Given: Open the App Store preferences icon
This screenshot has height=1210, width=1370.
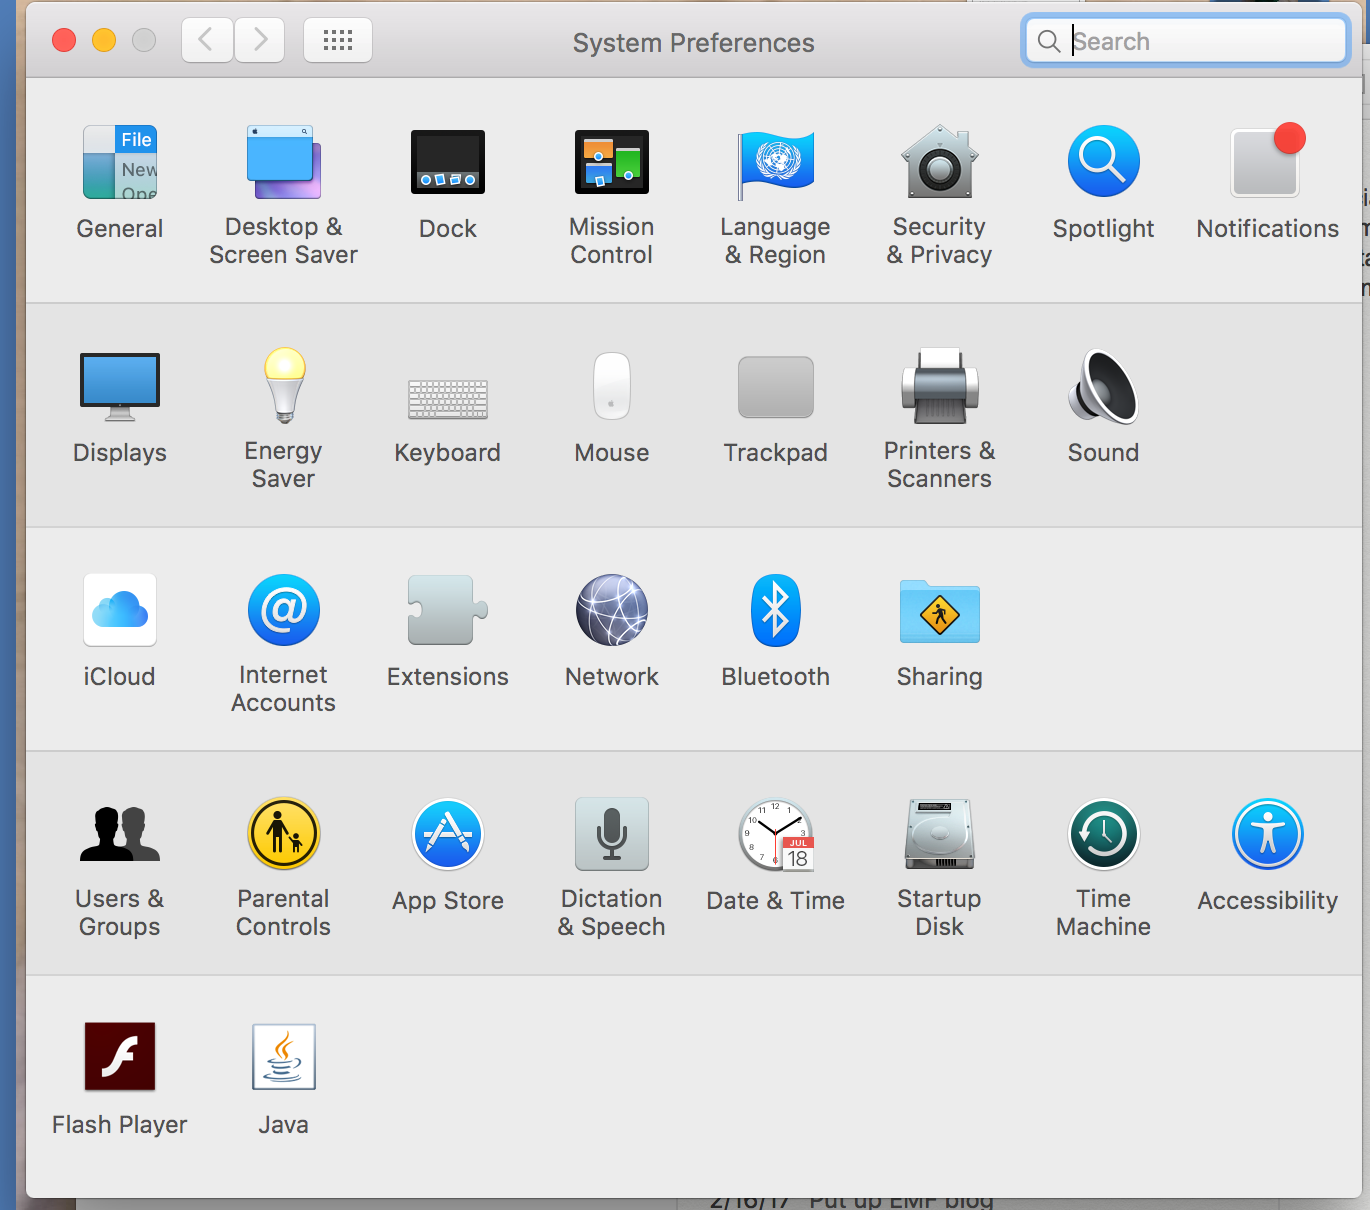Looking at the screenshot, I should pos(448,834).
